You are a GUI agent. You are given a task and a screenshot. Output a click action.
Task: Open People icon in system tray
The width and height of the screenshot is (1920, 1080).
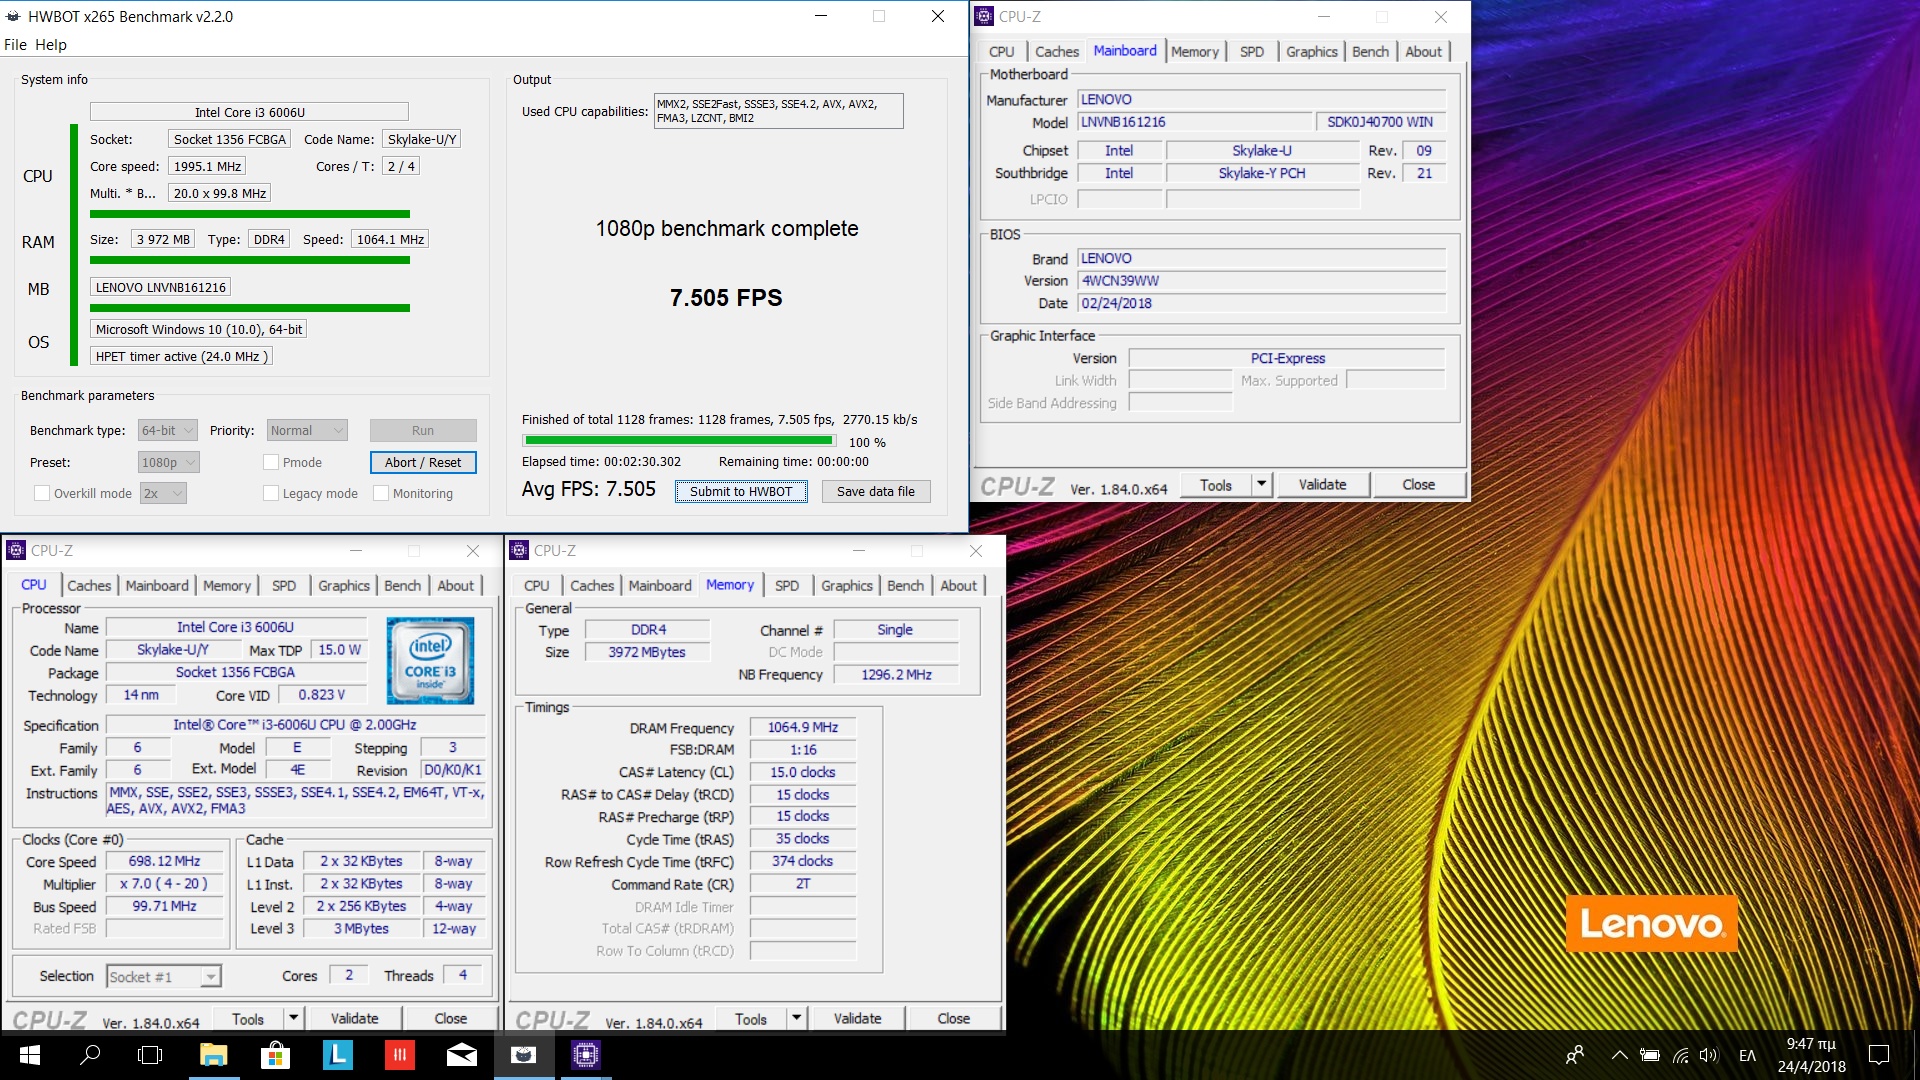pos(1575,1055)
